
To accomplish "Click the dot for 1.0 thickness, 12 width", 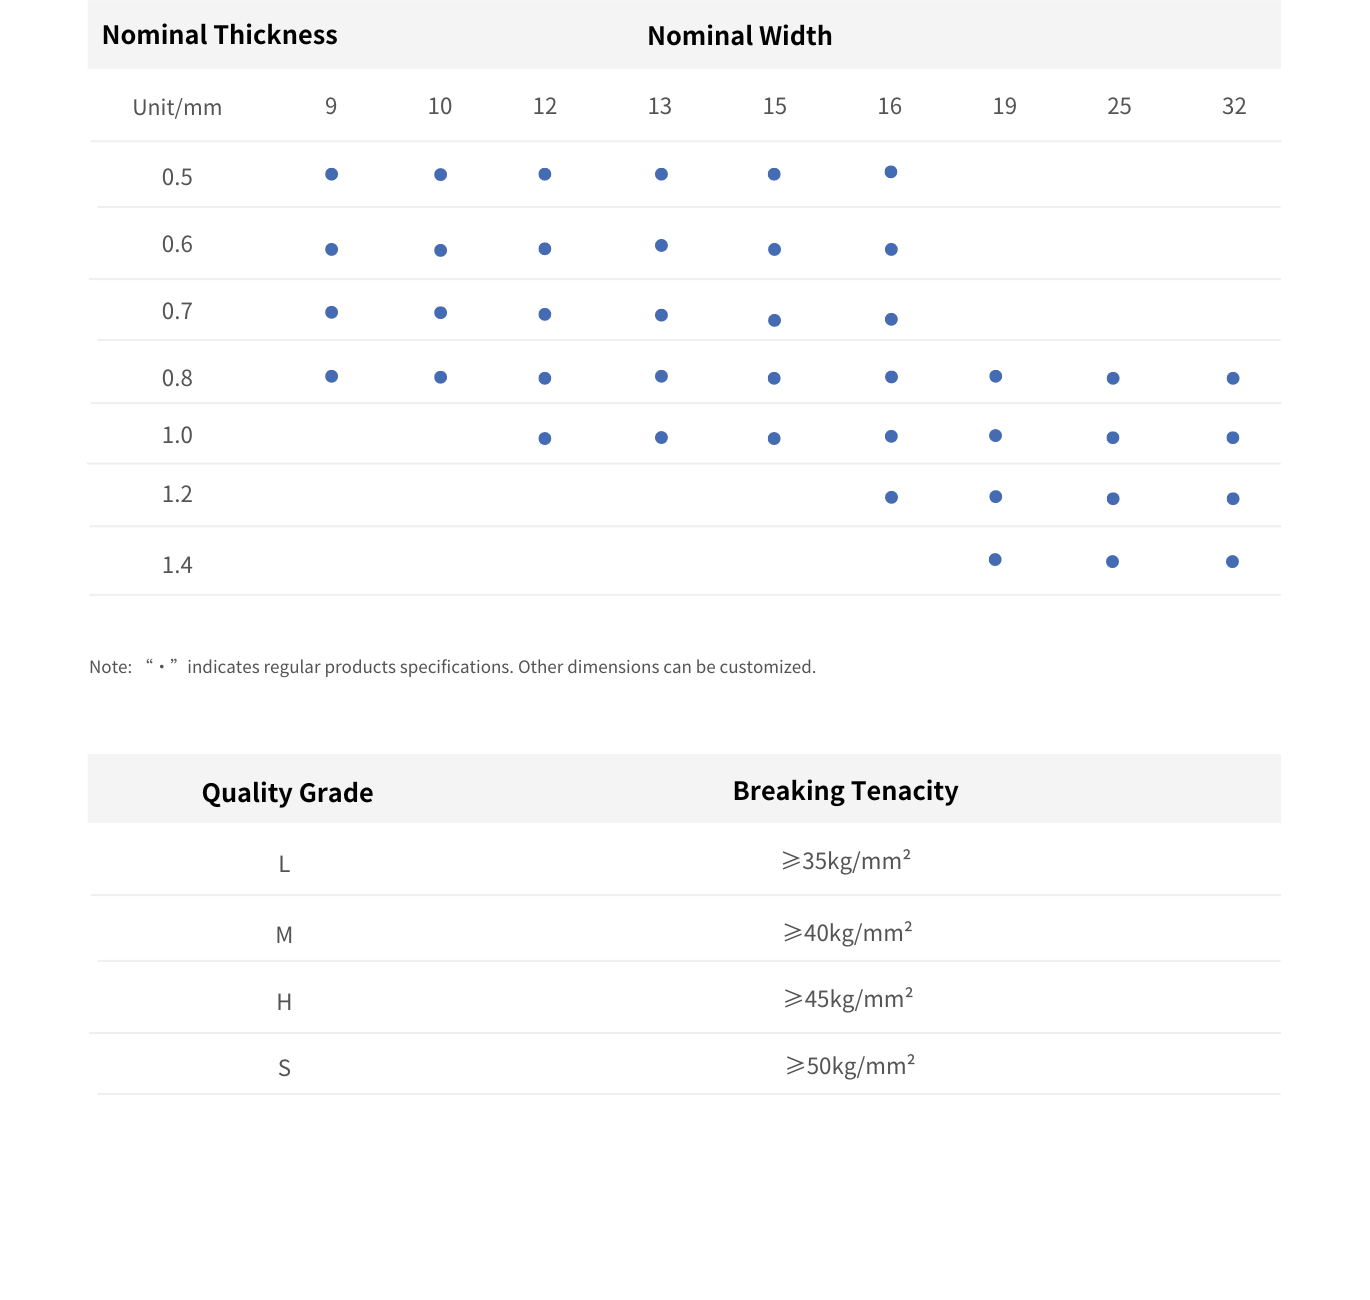I will (x=545, y=438).
